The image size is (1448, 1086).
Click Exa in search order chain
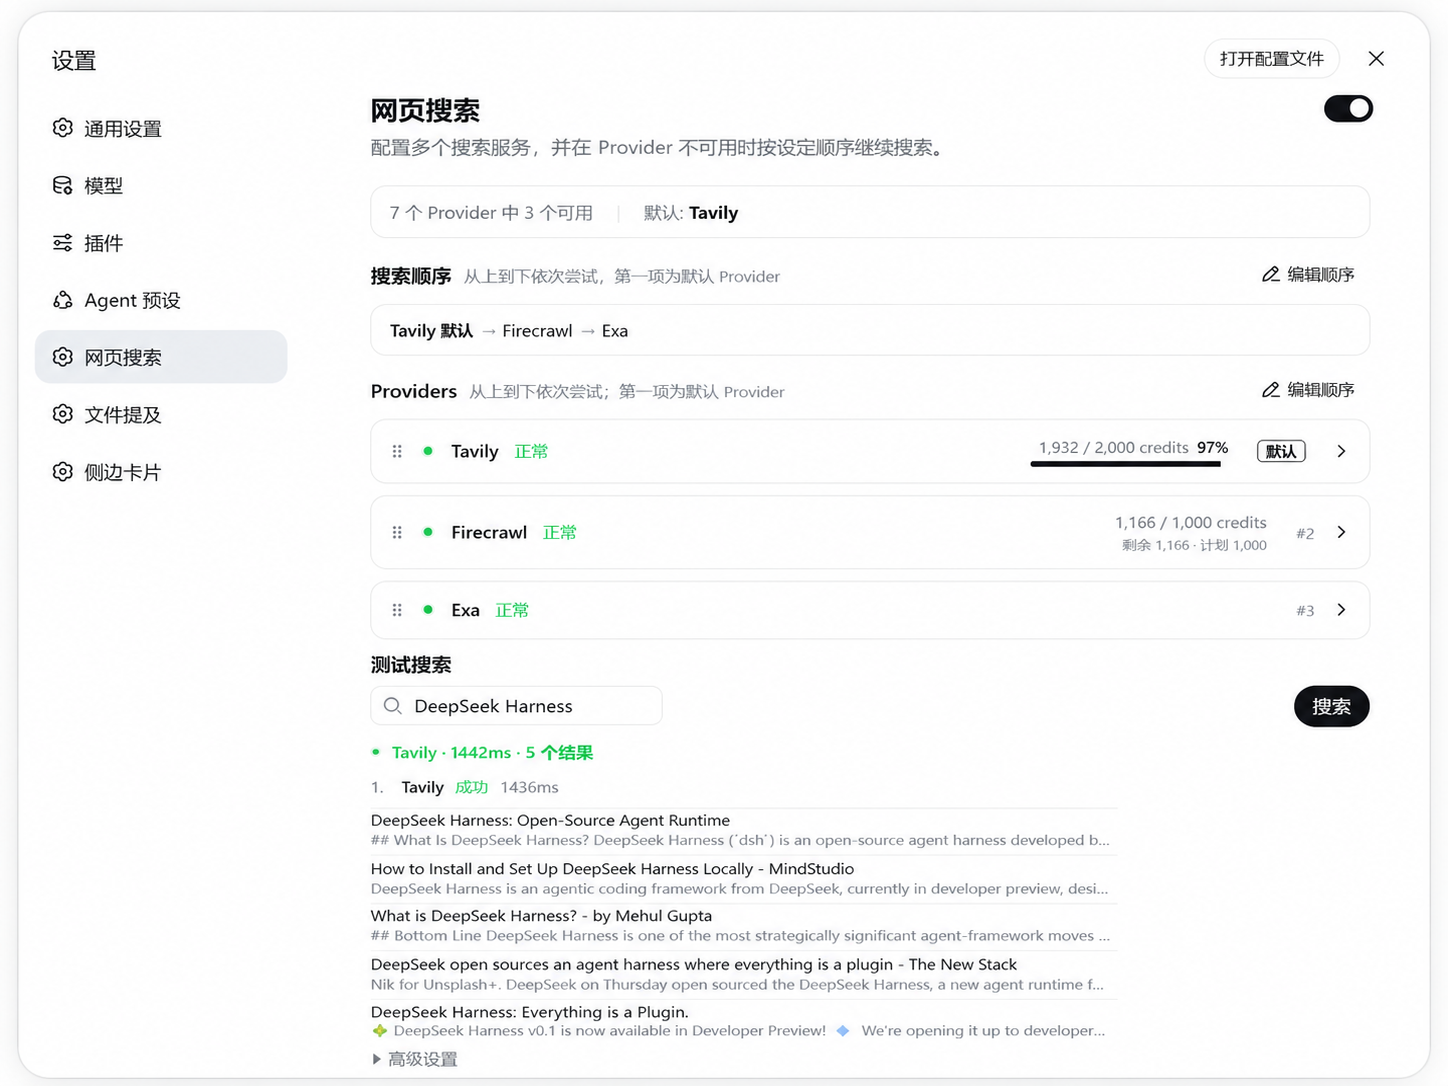click(615, 330)
